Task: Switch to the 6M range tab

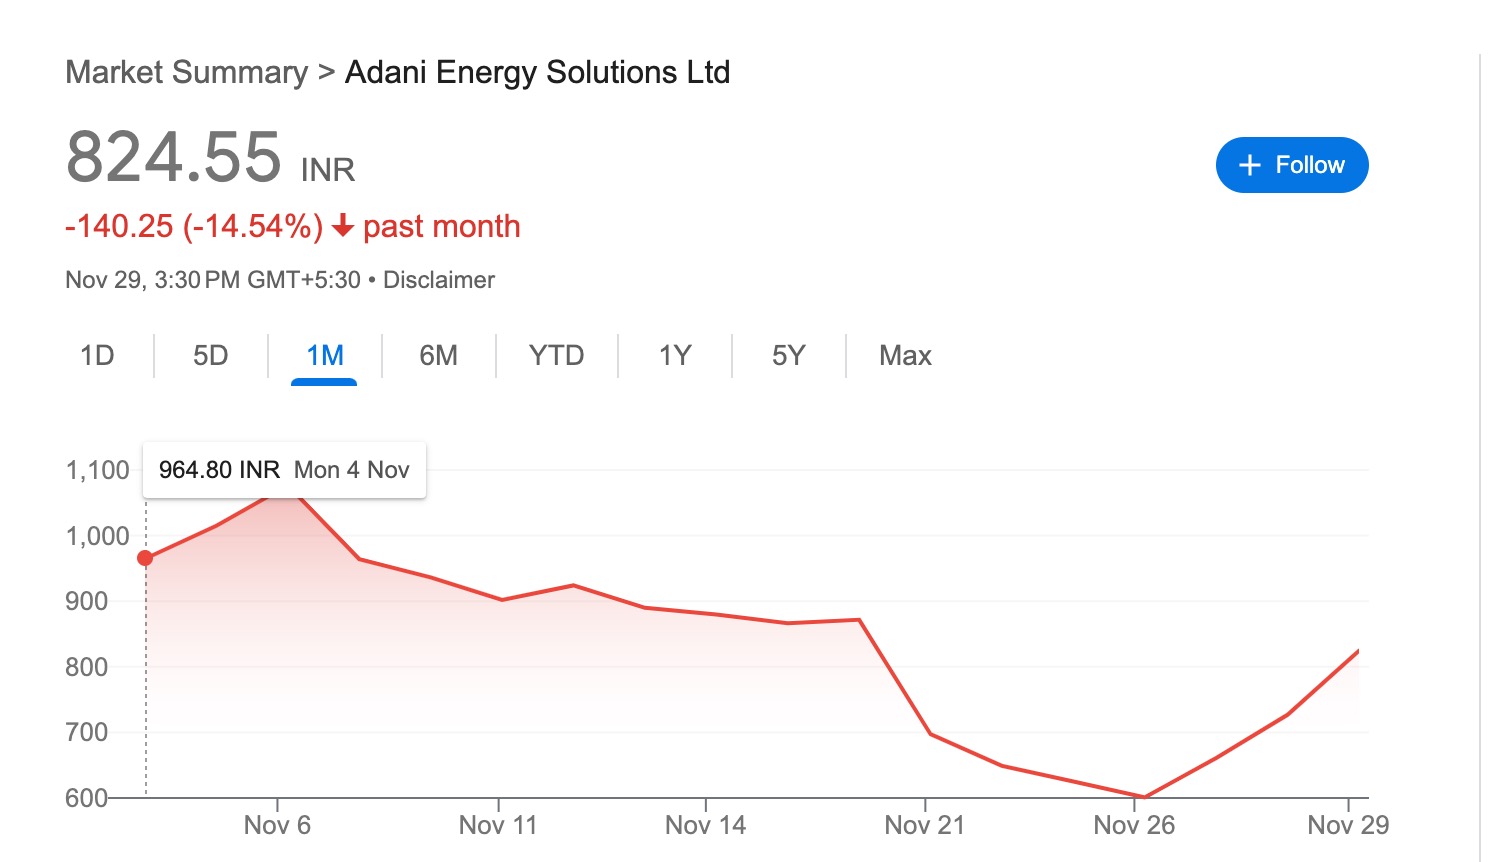Action: 439,356
